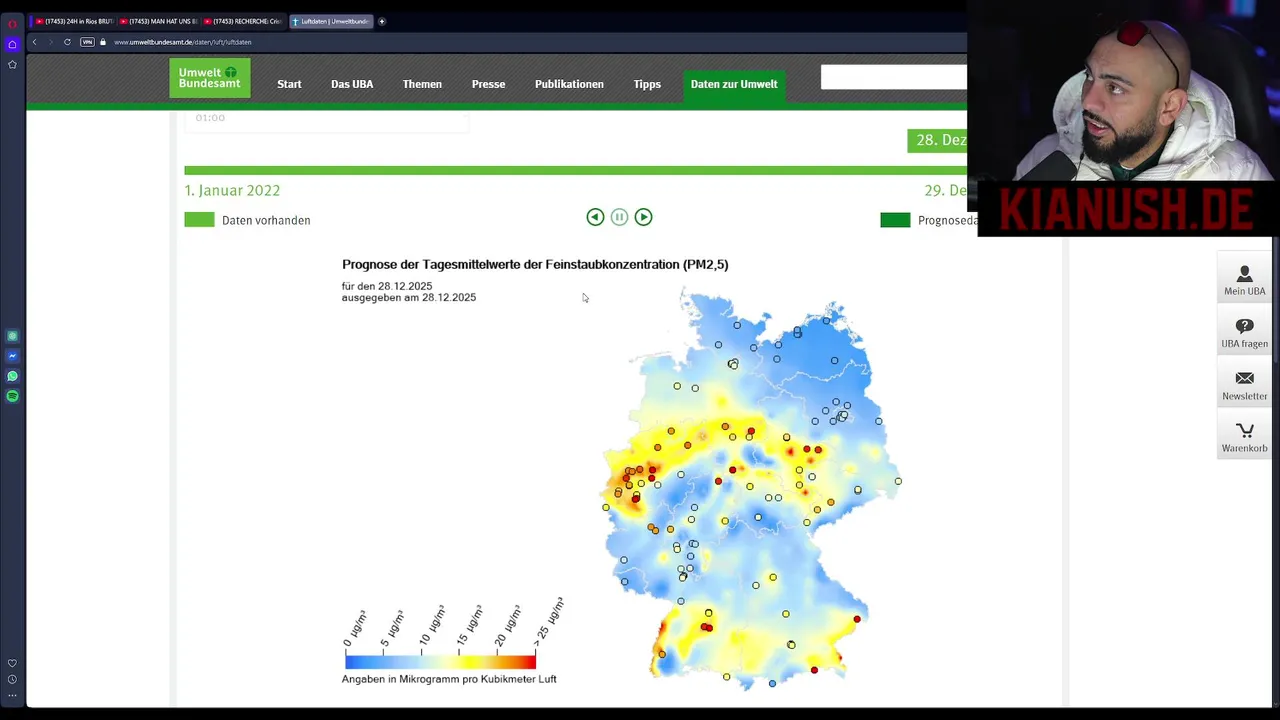
Task: Open the Opera menu logo
Action: (12, 22)
